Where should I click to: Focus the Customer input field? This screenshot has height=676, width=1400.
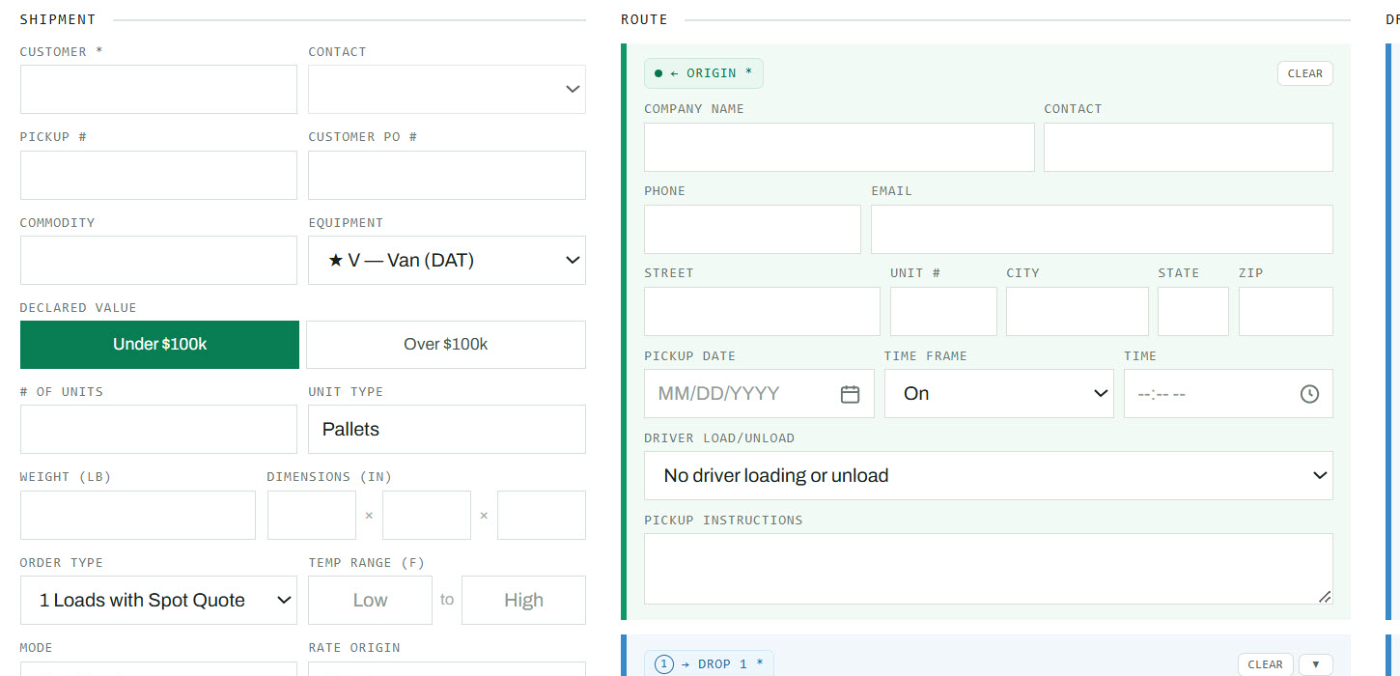(x=158, y=89)
